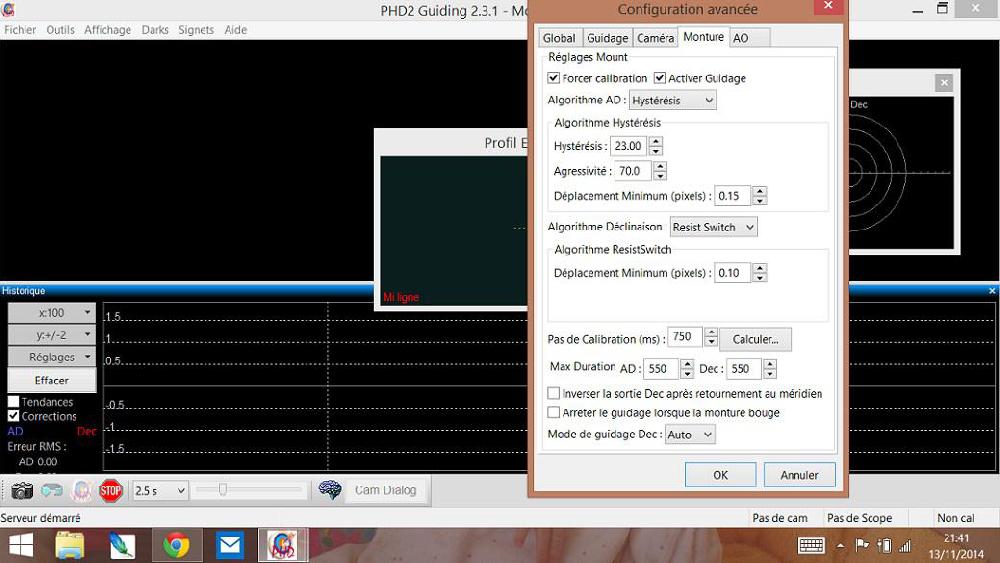The height and width of the screenshot is (563, 1000).
Task: Click the loop exposure icon
Action: 52,490
